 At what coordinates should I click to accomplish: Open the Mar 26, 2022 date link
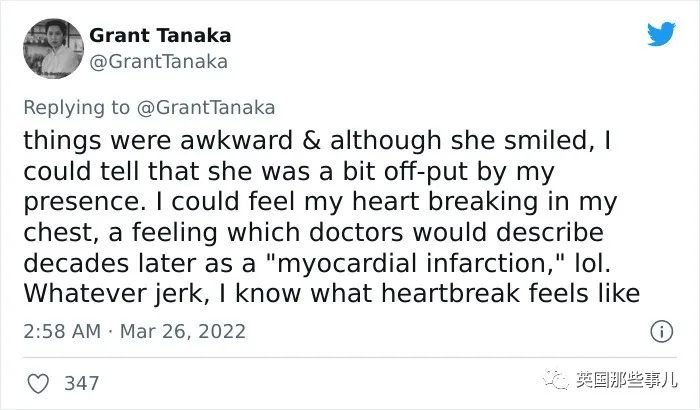pyautogui.click(x=183, y=331)
